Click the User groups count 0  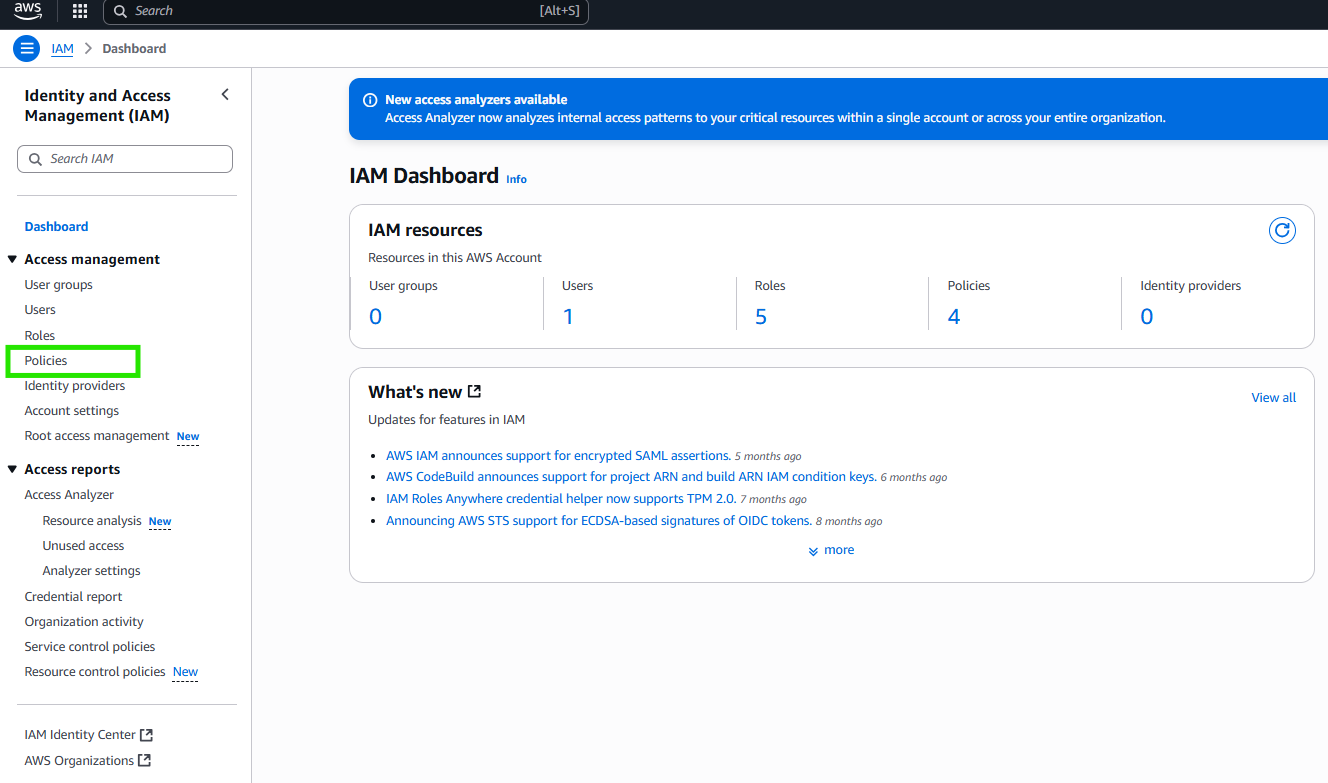coord(375,317)
